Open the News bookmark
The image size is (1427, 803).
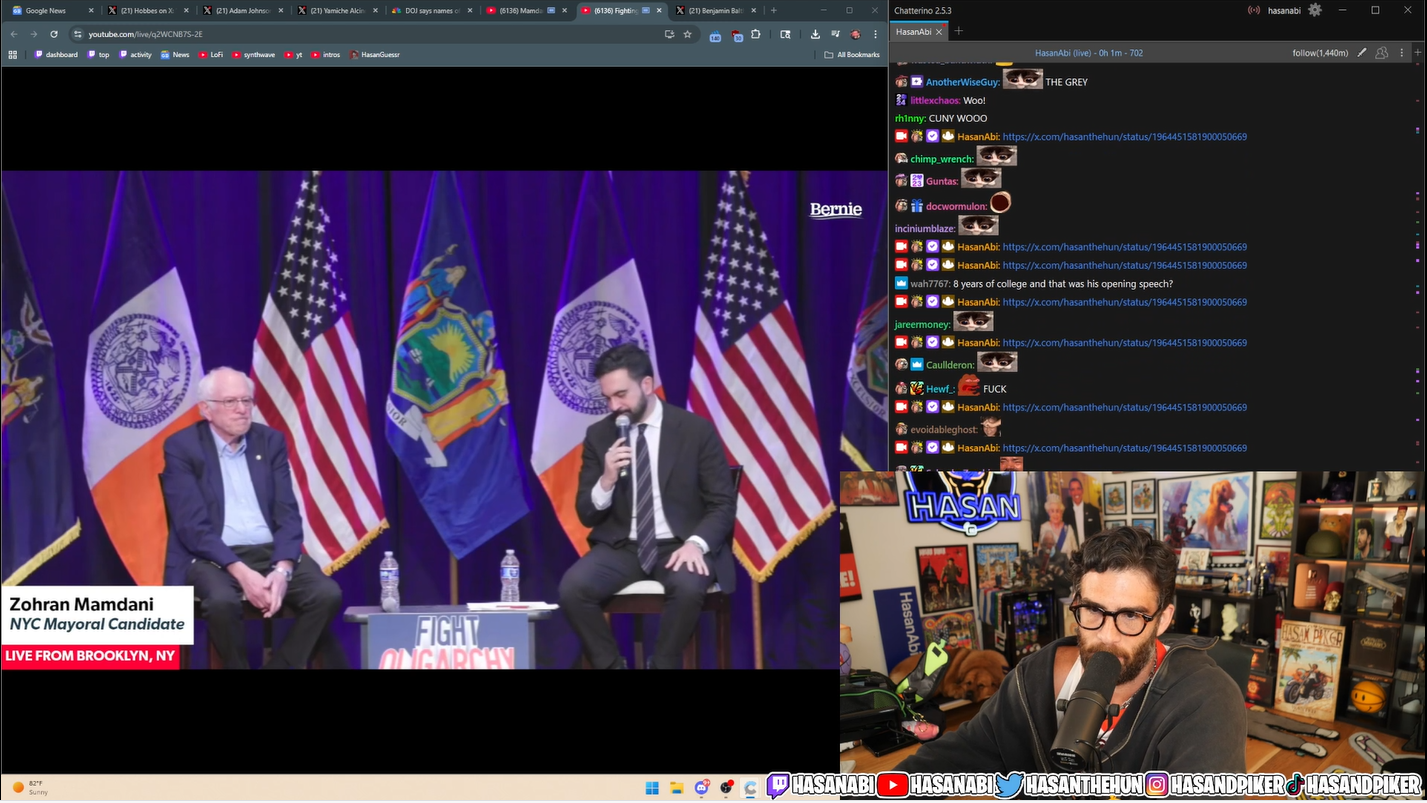point(175,55)
